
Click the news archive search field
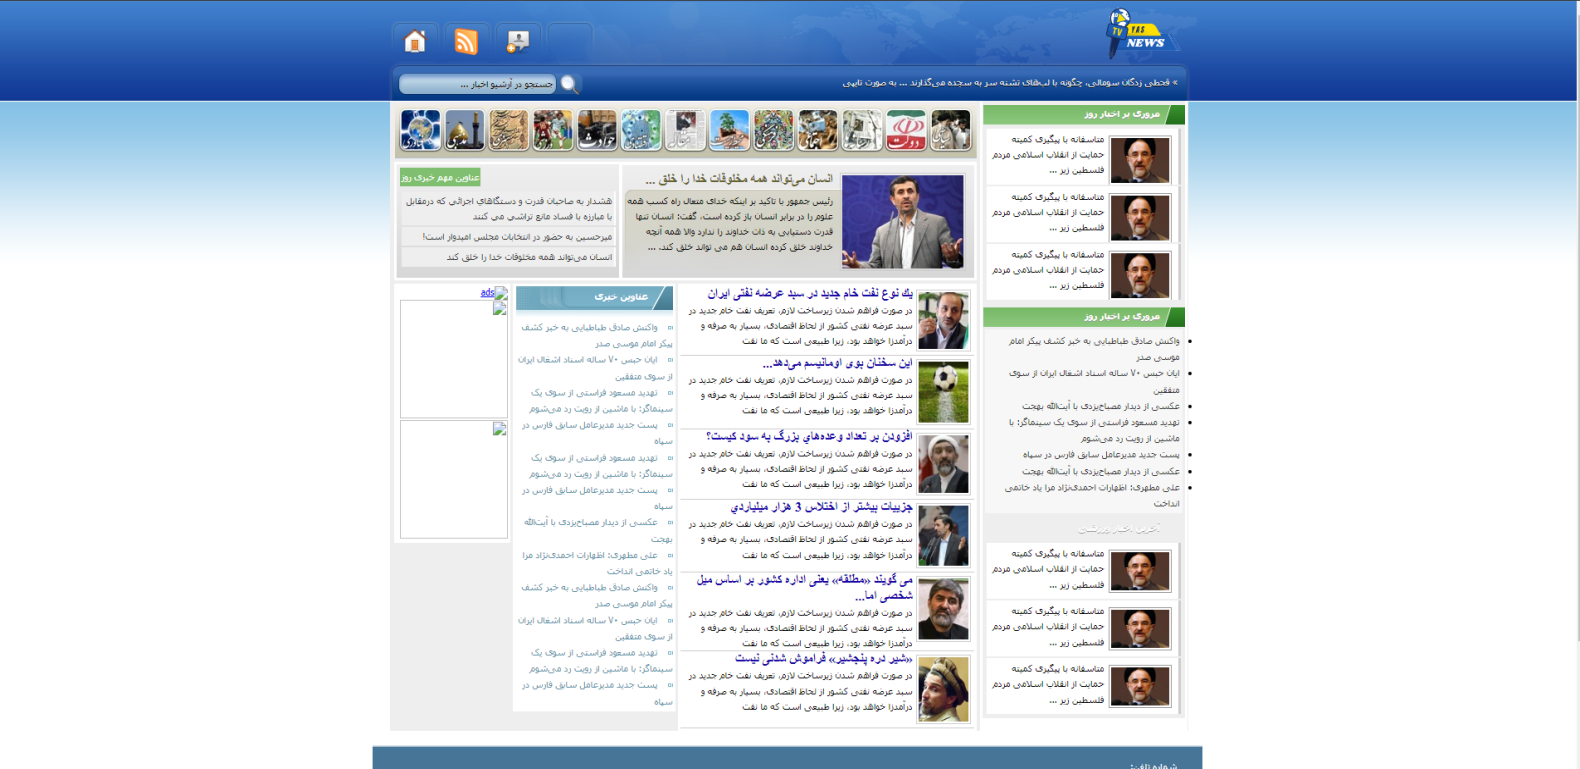point(478,84)
